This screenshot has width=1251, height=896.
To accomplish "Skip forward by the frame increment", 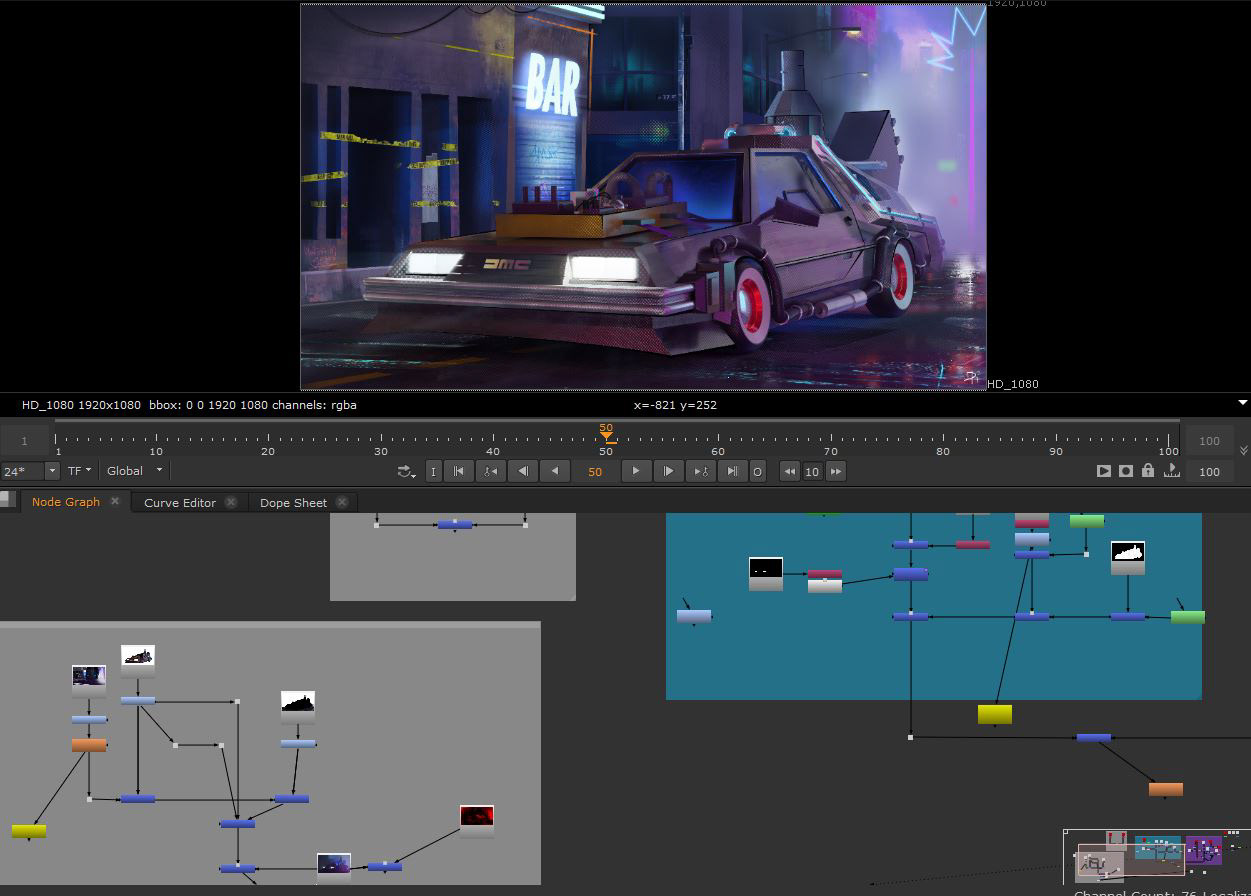I will click(836, 471).
